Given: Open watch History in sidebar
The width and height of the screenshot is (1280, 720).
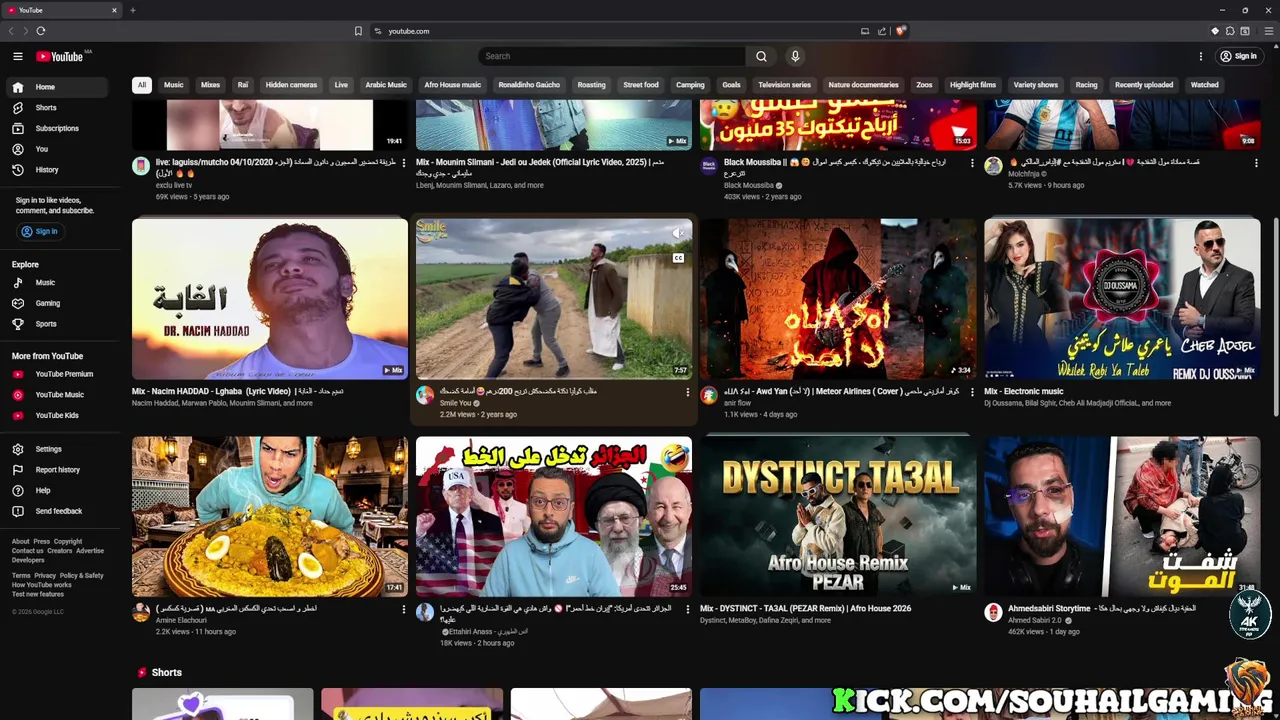Looking at the screenshot, I should tap(56, 170).
